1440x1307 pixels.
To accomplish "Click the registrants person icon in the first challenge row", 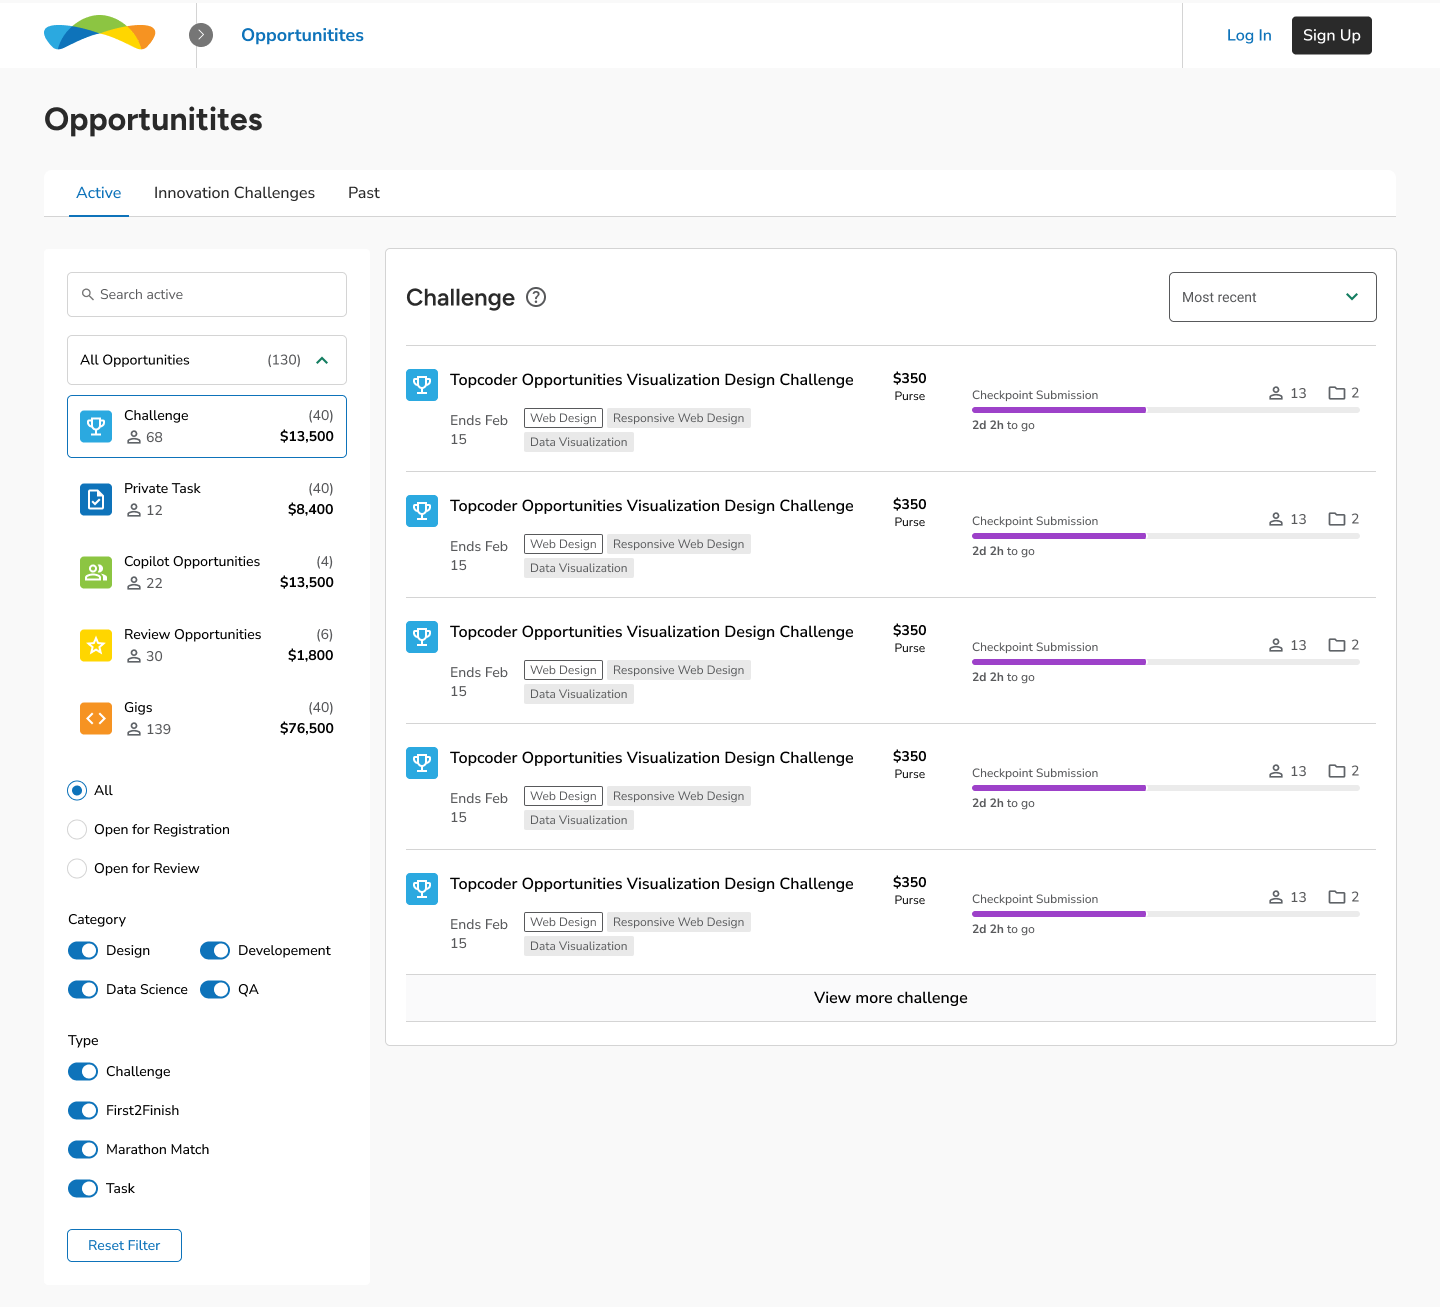I will (1276, 393).
